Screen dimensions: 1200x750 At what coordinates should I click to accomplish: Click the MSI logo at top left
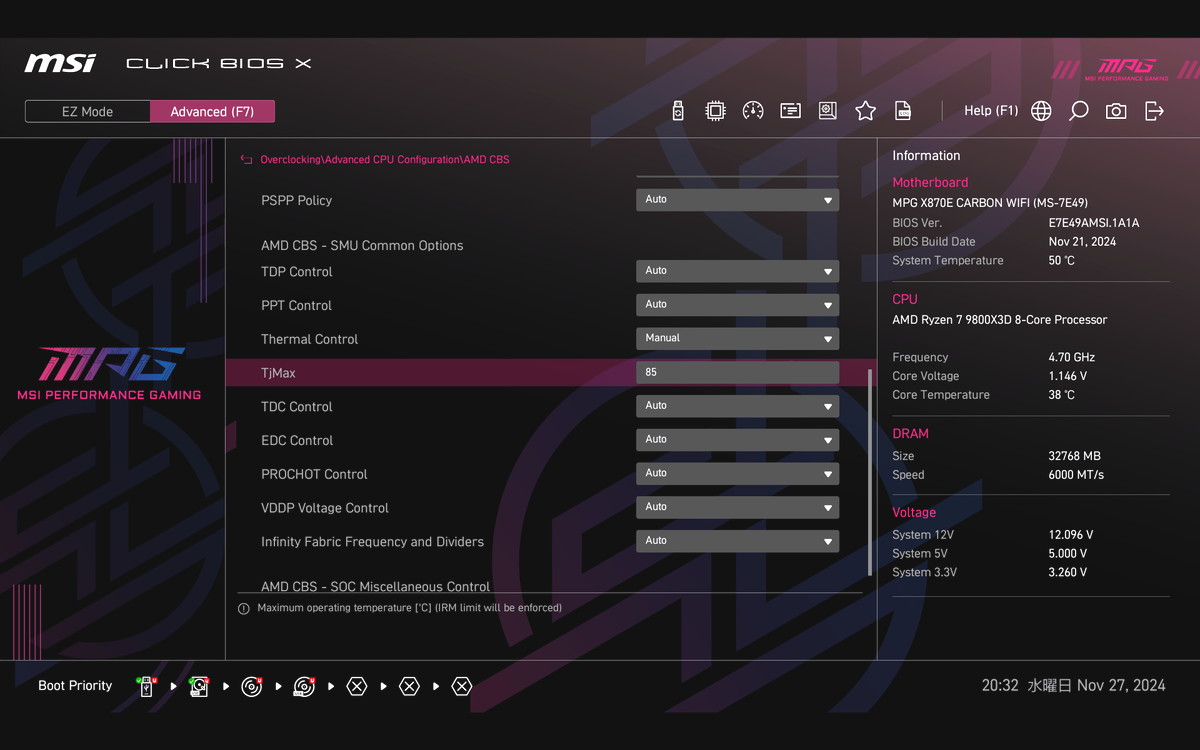(60, 63)
